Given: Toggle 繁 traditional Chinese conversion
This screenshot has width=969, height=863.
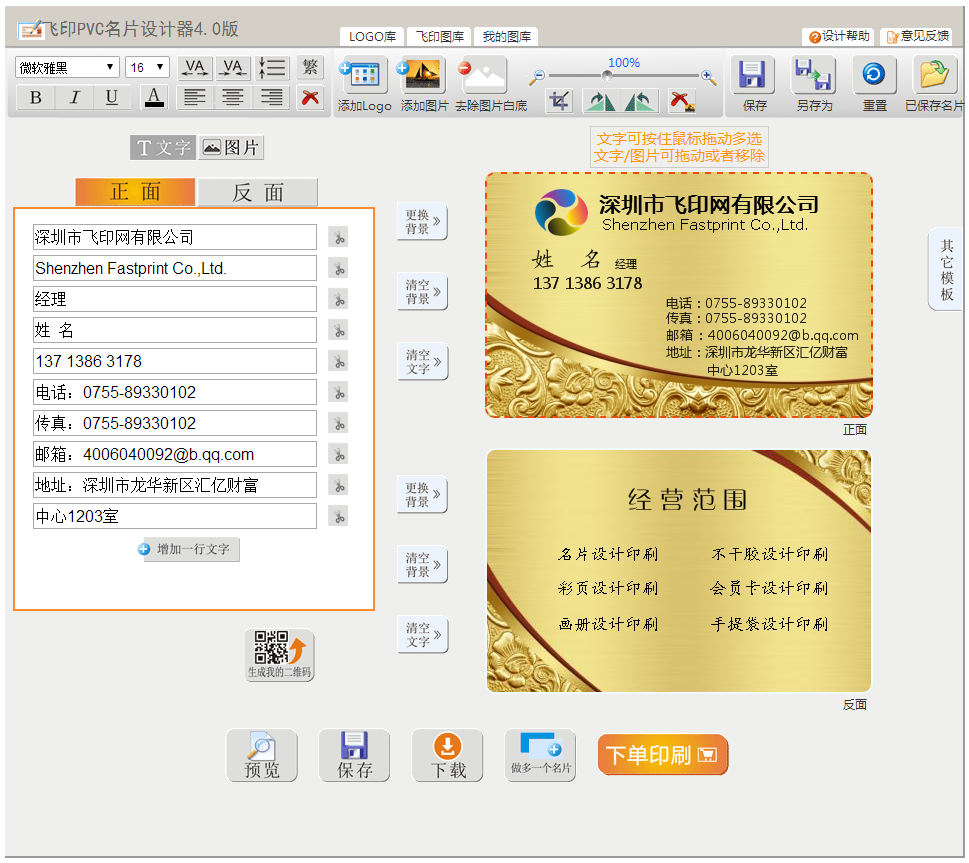Looking at the screenshot, I should (309, 66).
